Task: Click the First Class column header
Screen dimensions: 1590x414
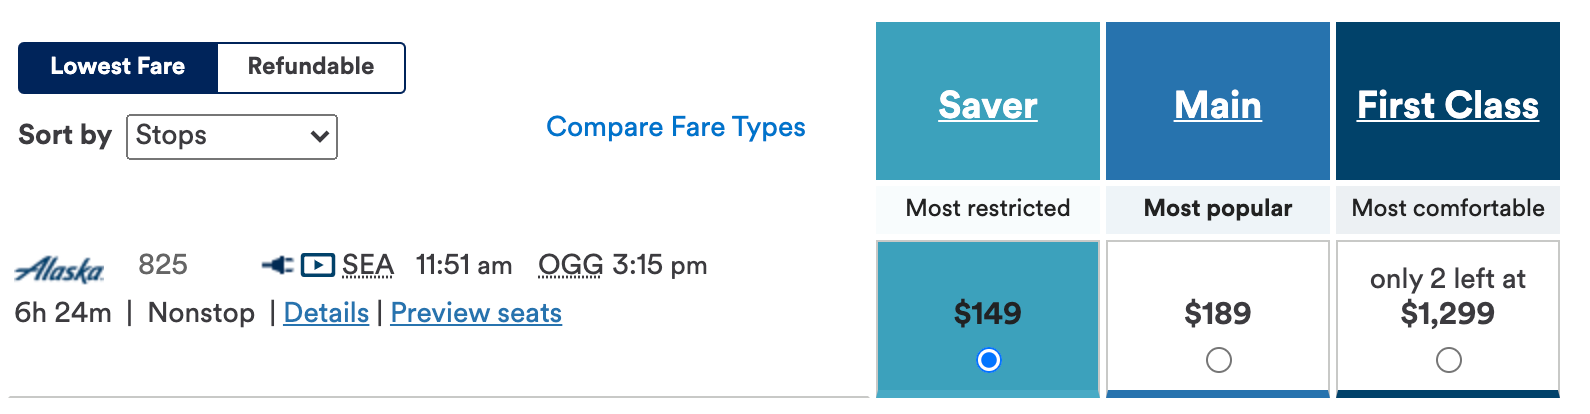Action: [1448, 105]
